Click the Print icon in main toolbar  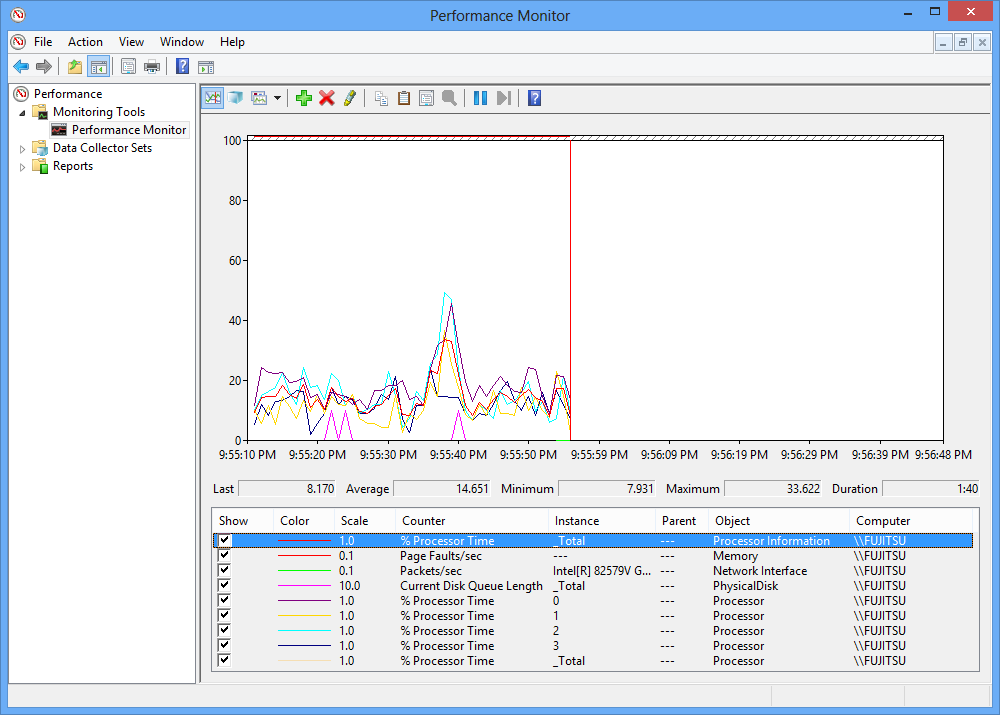(x=152, y=67)
